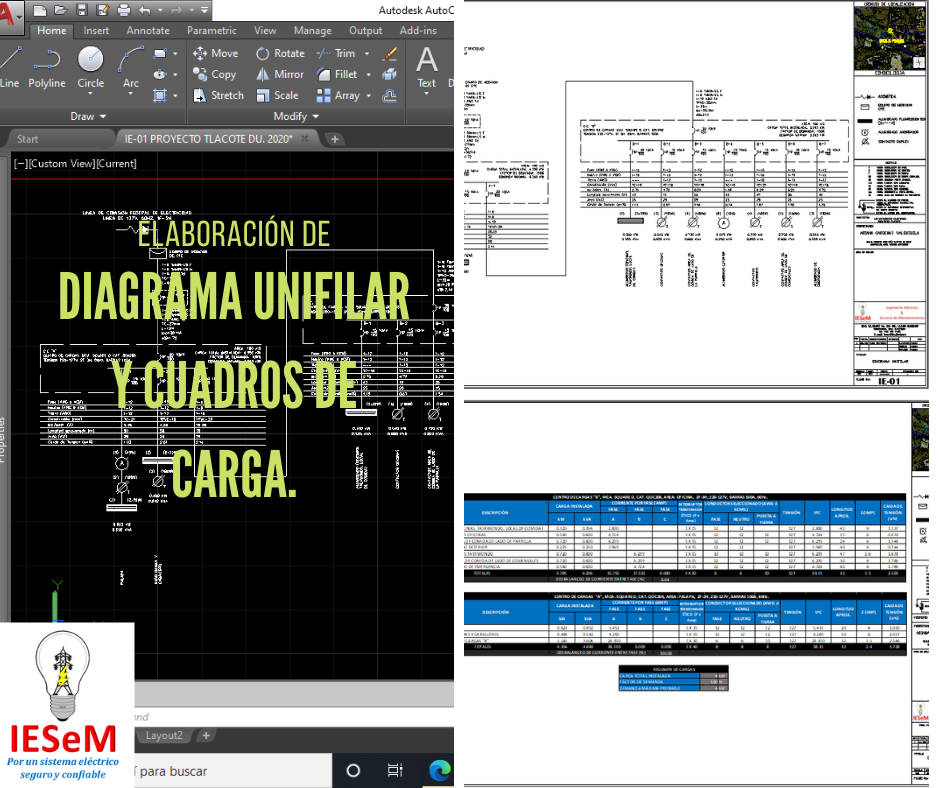Select the IE-01 PROYECTO TLACOTE drawing tab
Image resolution: width=940 pixels, height=788 pixels.
coord(210,138)
